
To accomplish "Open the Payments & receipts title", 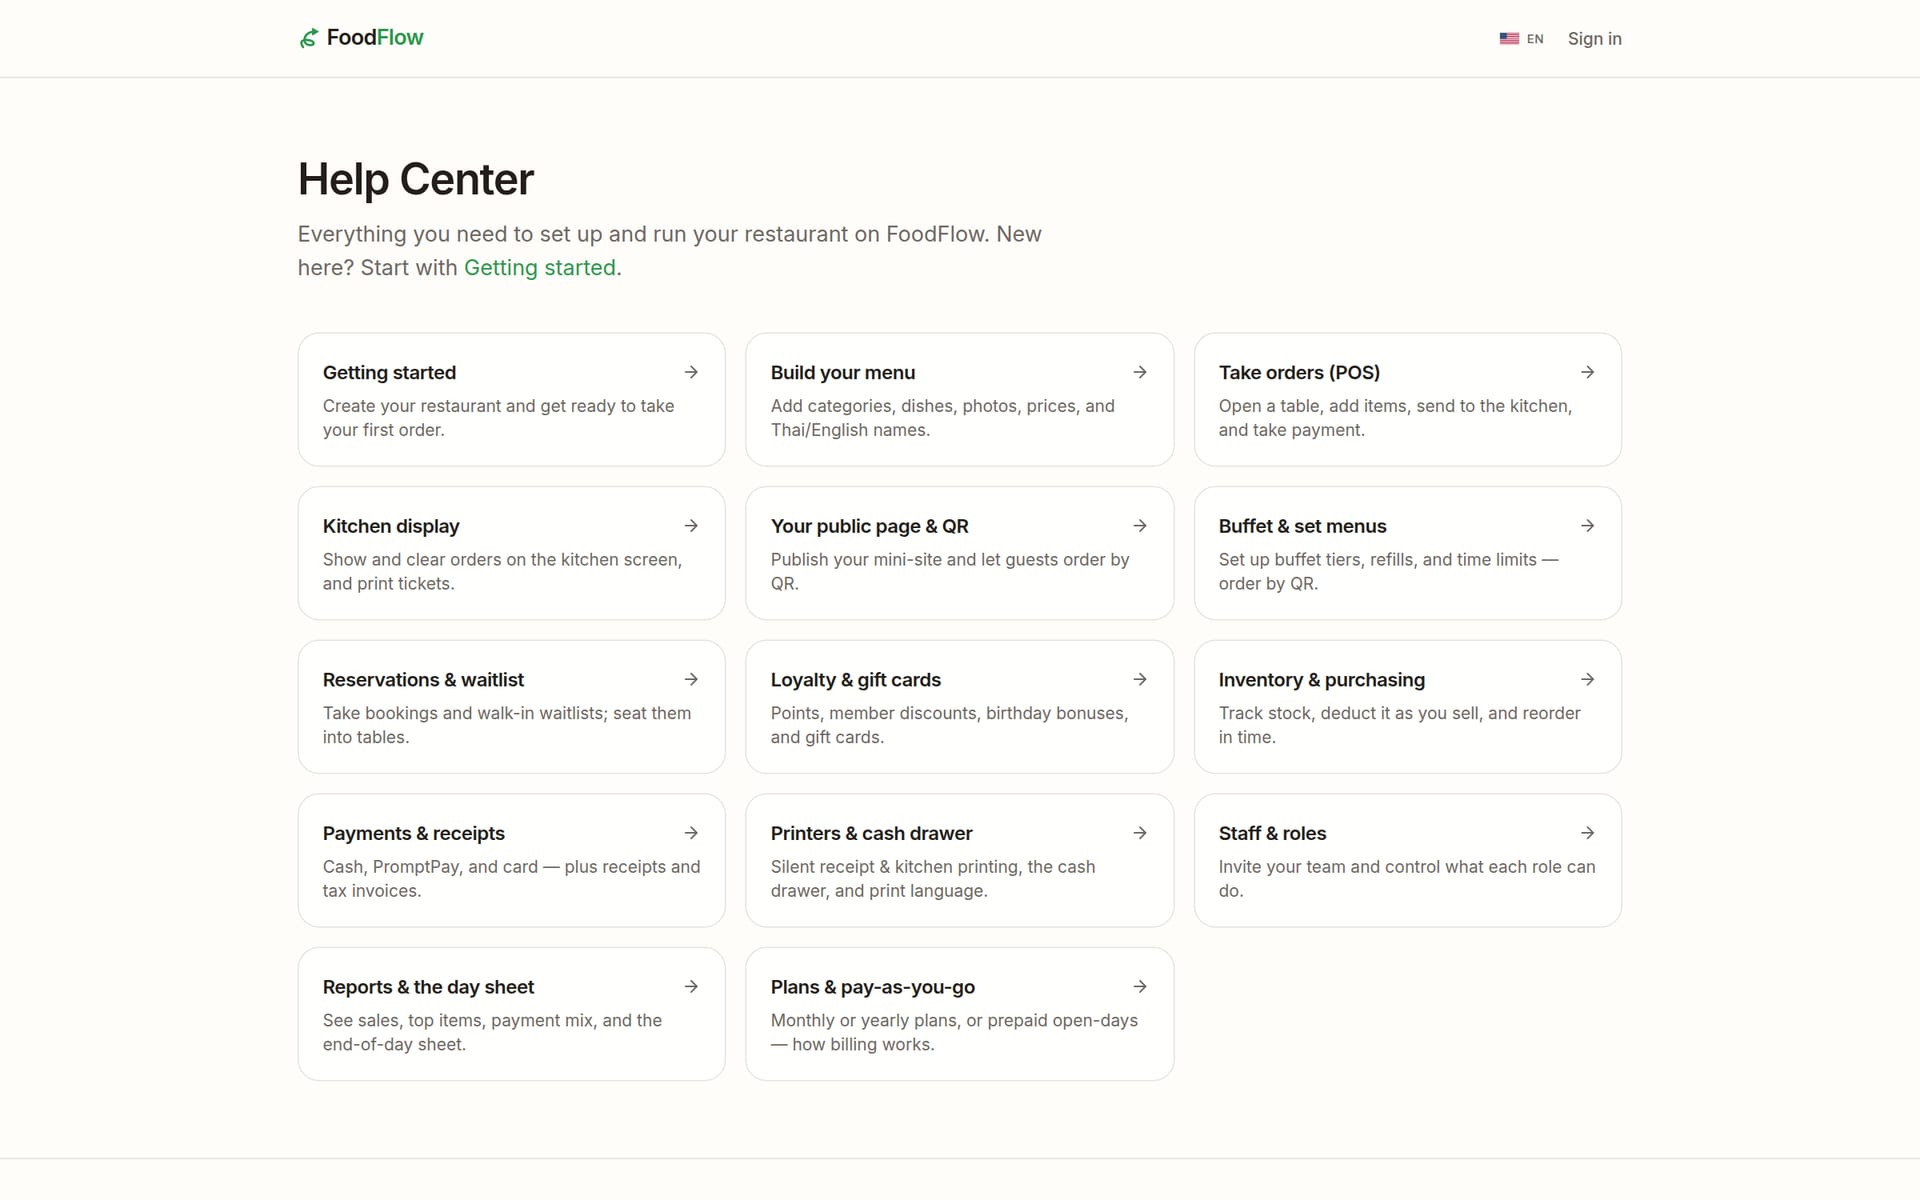I will coord(413,834).
